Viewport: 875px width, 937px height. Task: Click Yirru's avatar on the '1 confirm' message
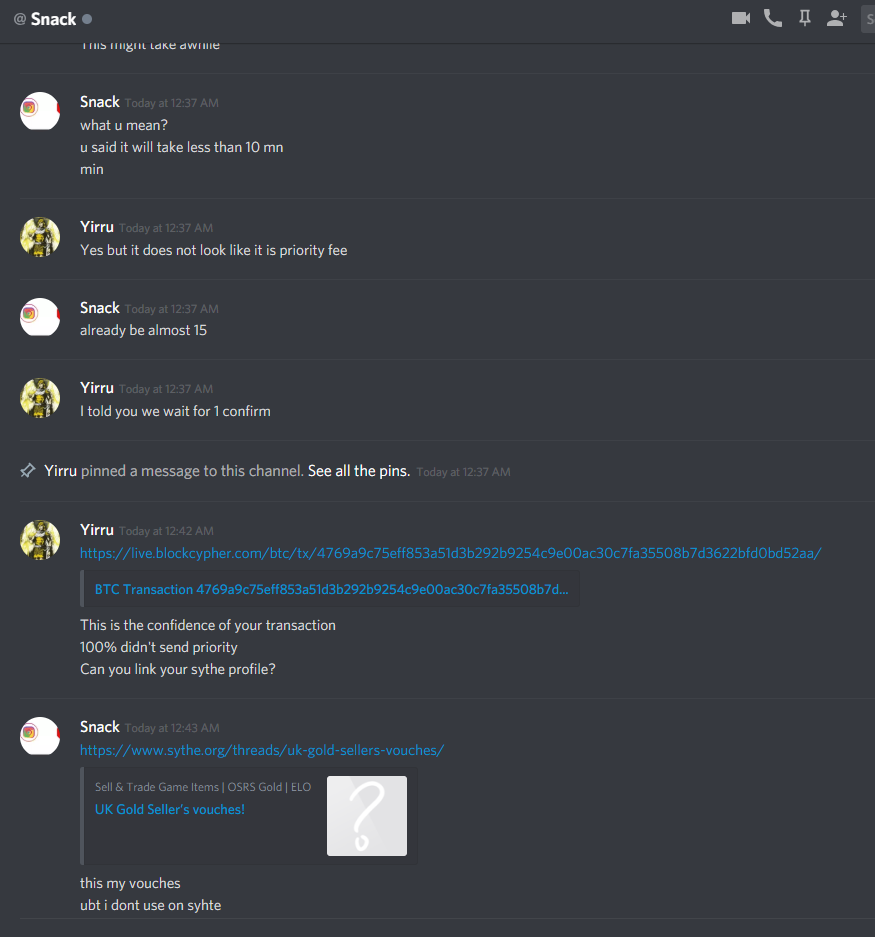tap(40, 397)
